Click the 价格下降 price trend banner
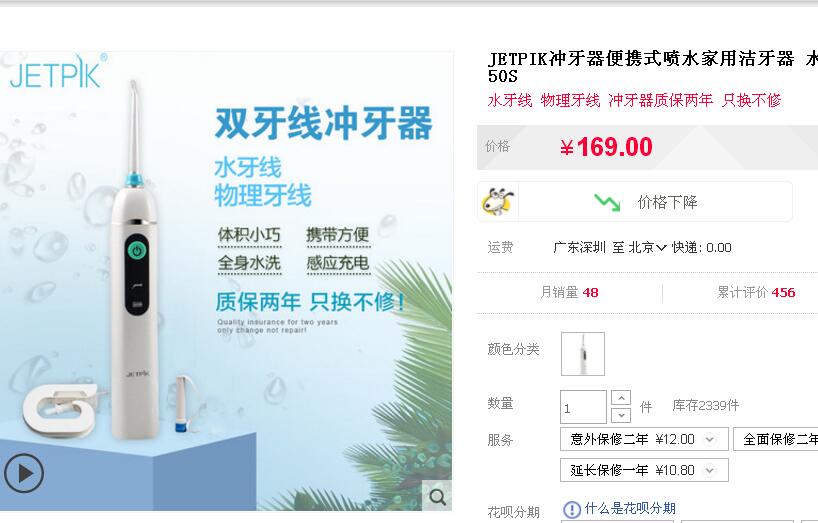This screenshot has width=818, height=523. click(x=635, y=202)
